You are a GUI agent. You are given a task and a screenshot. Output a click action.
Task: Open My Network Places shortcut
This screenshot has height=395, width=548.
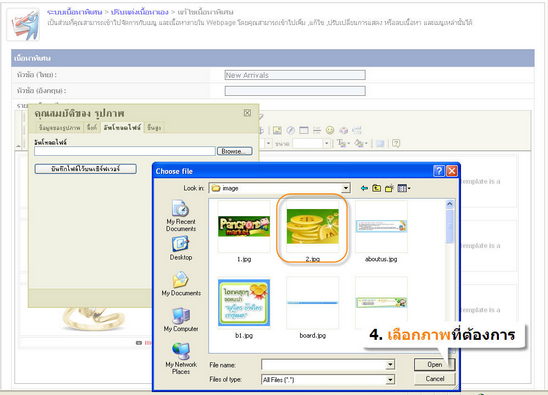point(181,358)
